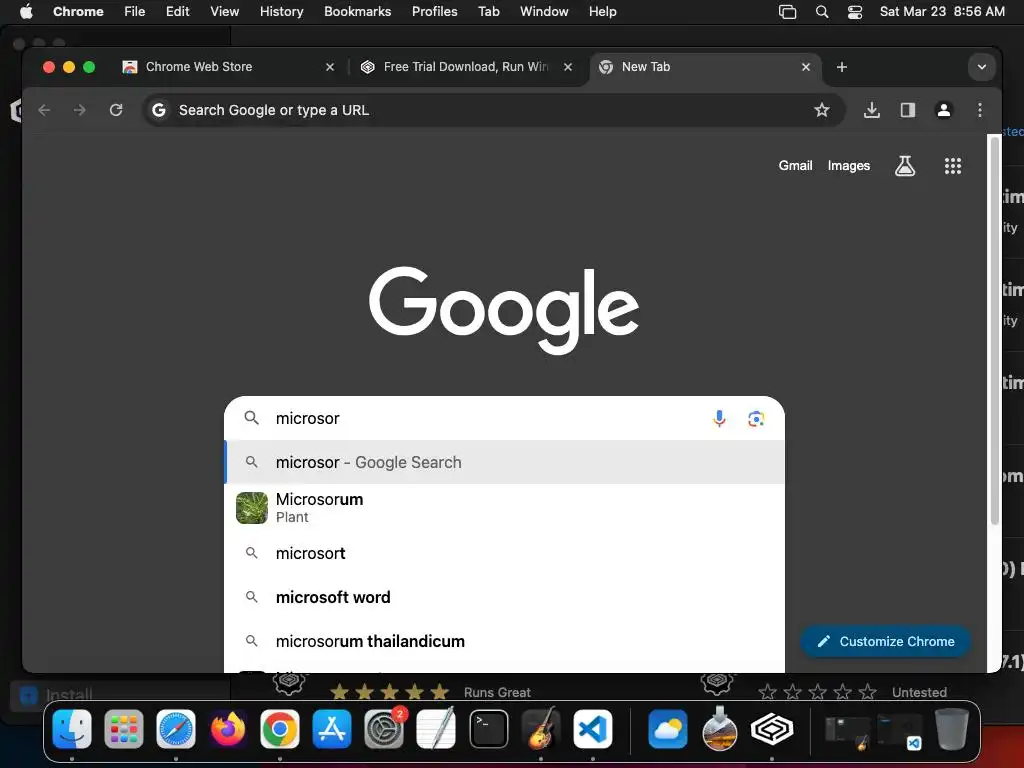Viewport: 1024px width, 768px height.
Task: Click the forward navigation arrow
Action: [80, 110]
